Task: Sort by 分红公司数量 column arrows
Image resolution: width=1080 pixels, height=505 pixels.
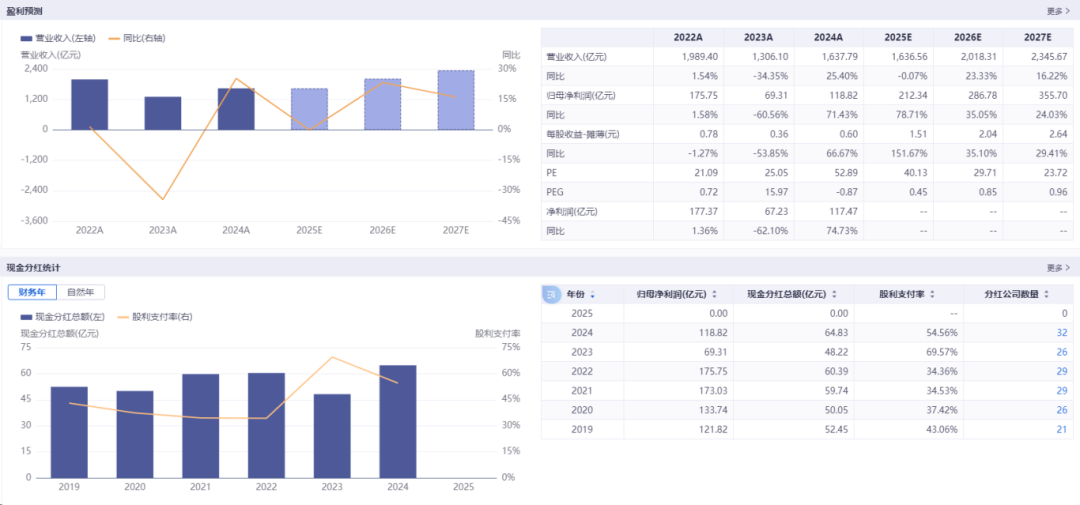Action: [x=1046, y=294]
